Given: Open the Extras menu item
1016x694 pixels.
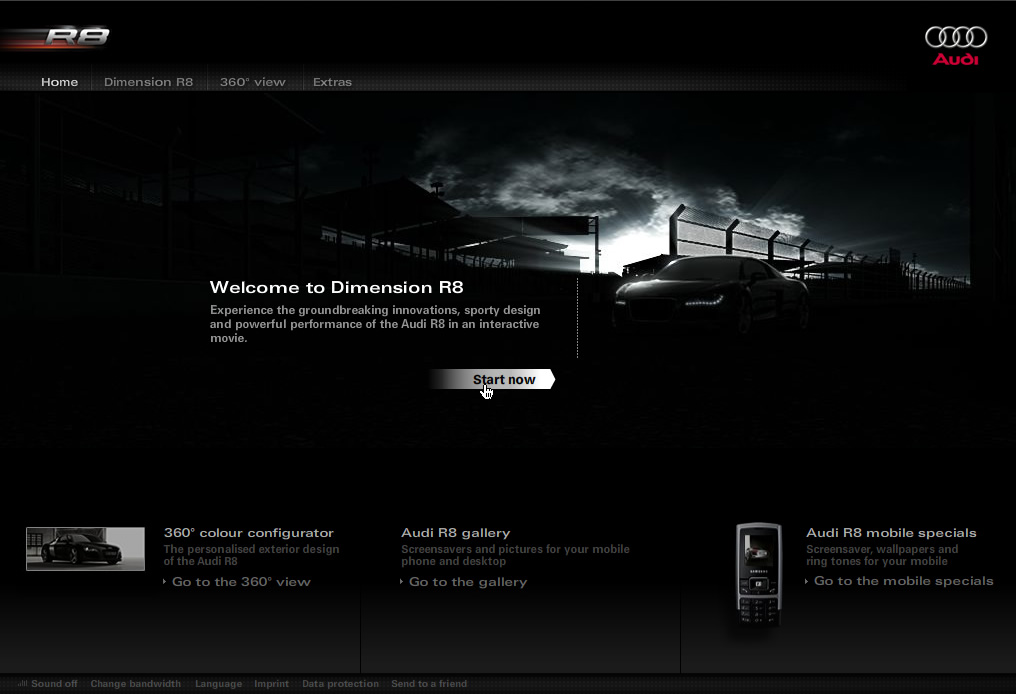Looking at the screenshot, I should [332, 82].
